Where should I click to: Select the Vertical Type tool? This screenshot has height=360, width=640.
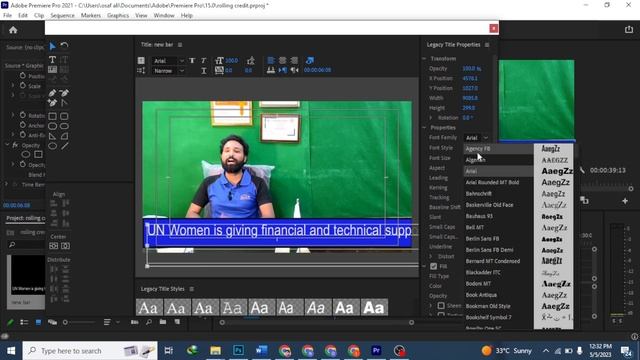[64, 60]
